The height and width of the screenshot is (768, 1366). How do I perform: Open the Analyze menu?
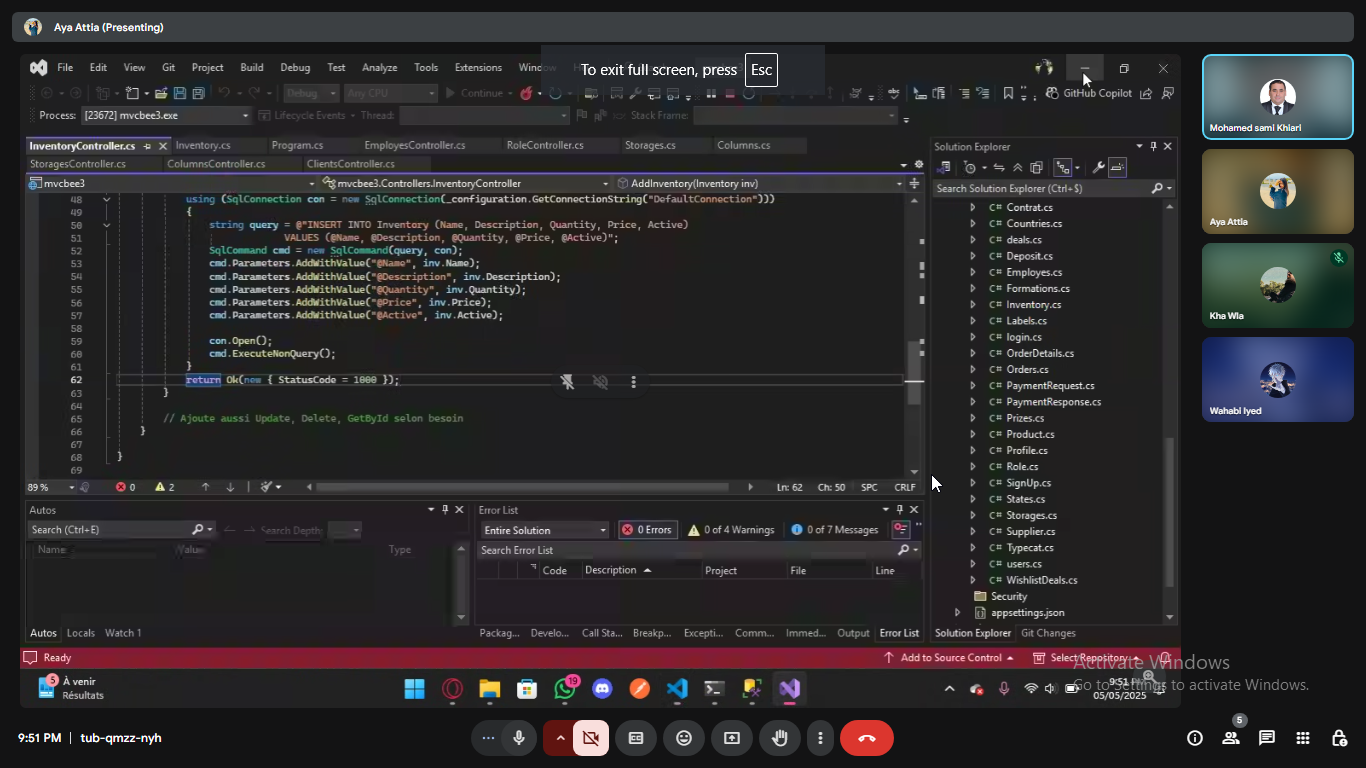[x=379, y=68]
